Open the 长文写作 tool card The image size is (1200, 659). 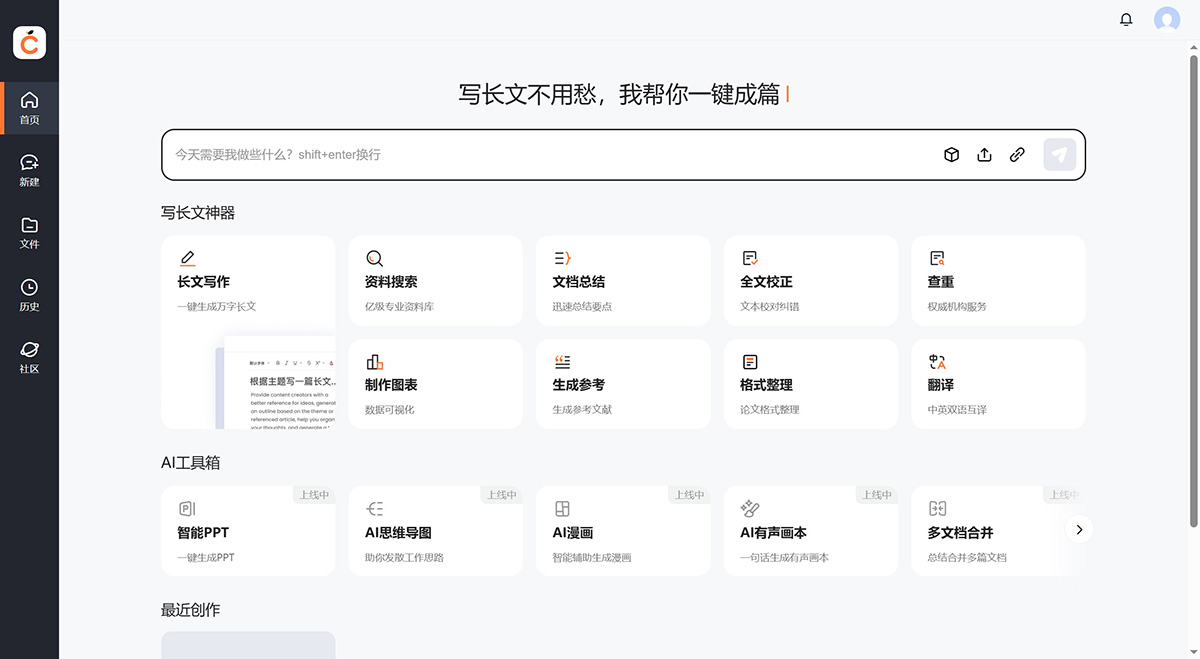click(x=248, y=280)
